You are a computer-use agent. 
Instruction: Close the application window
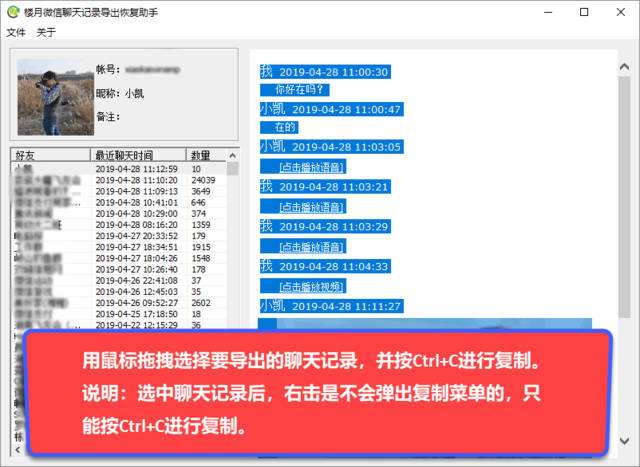click(x=620, y=12)
